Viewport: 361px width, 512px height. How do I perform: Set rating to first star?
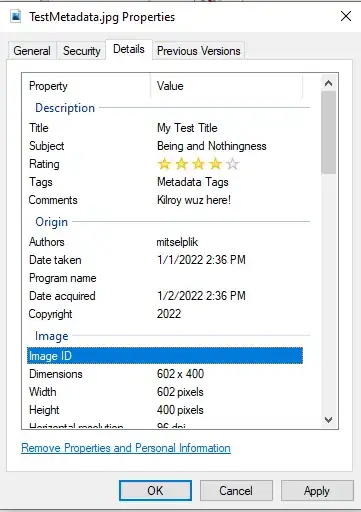[164, 164]
